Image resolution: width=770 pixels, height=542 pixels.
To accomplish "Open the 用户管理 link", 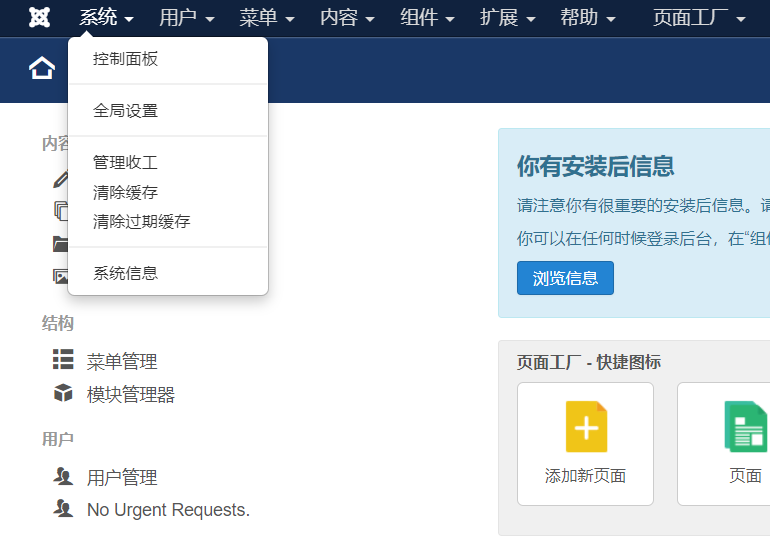I will coord(122,478).
